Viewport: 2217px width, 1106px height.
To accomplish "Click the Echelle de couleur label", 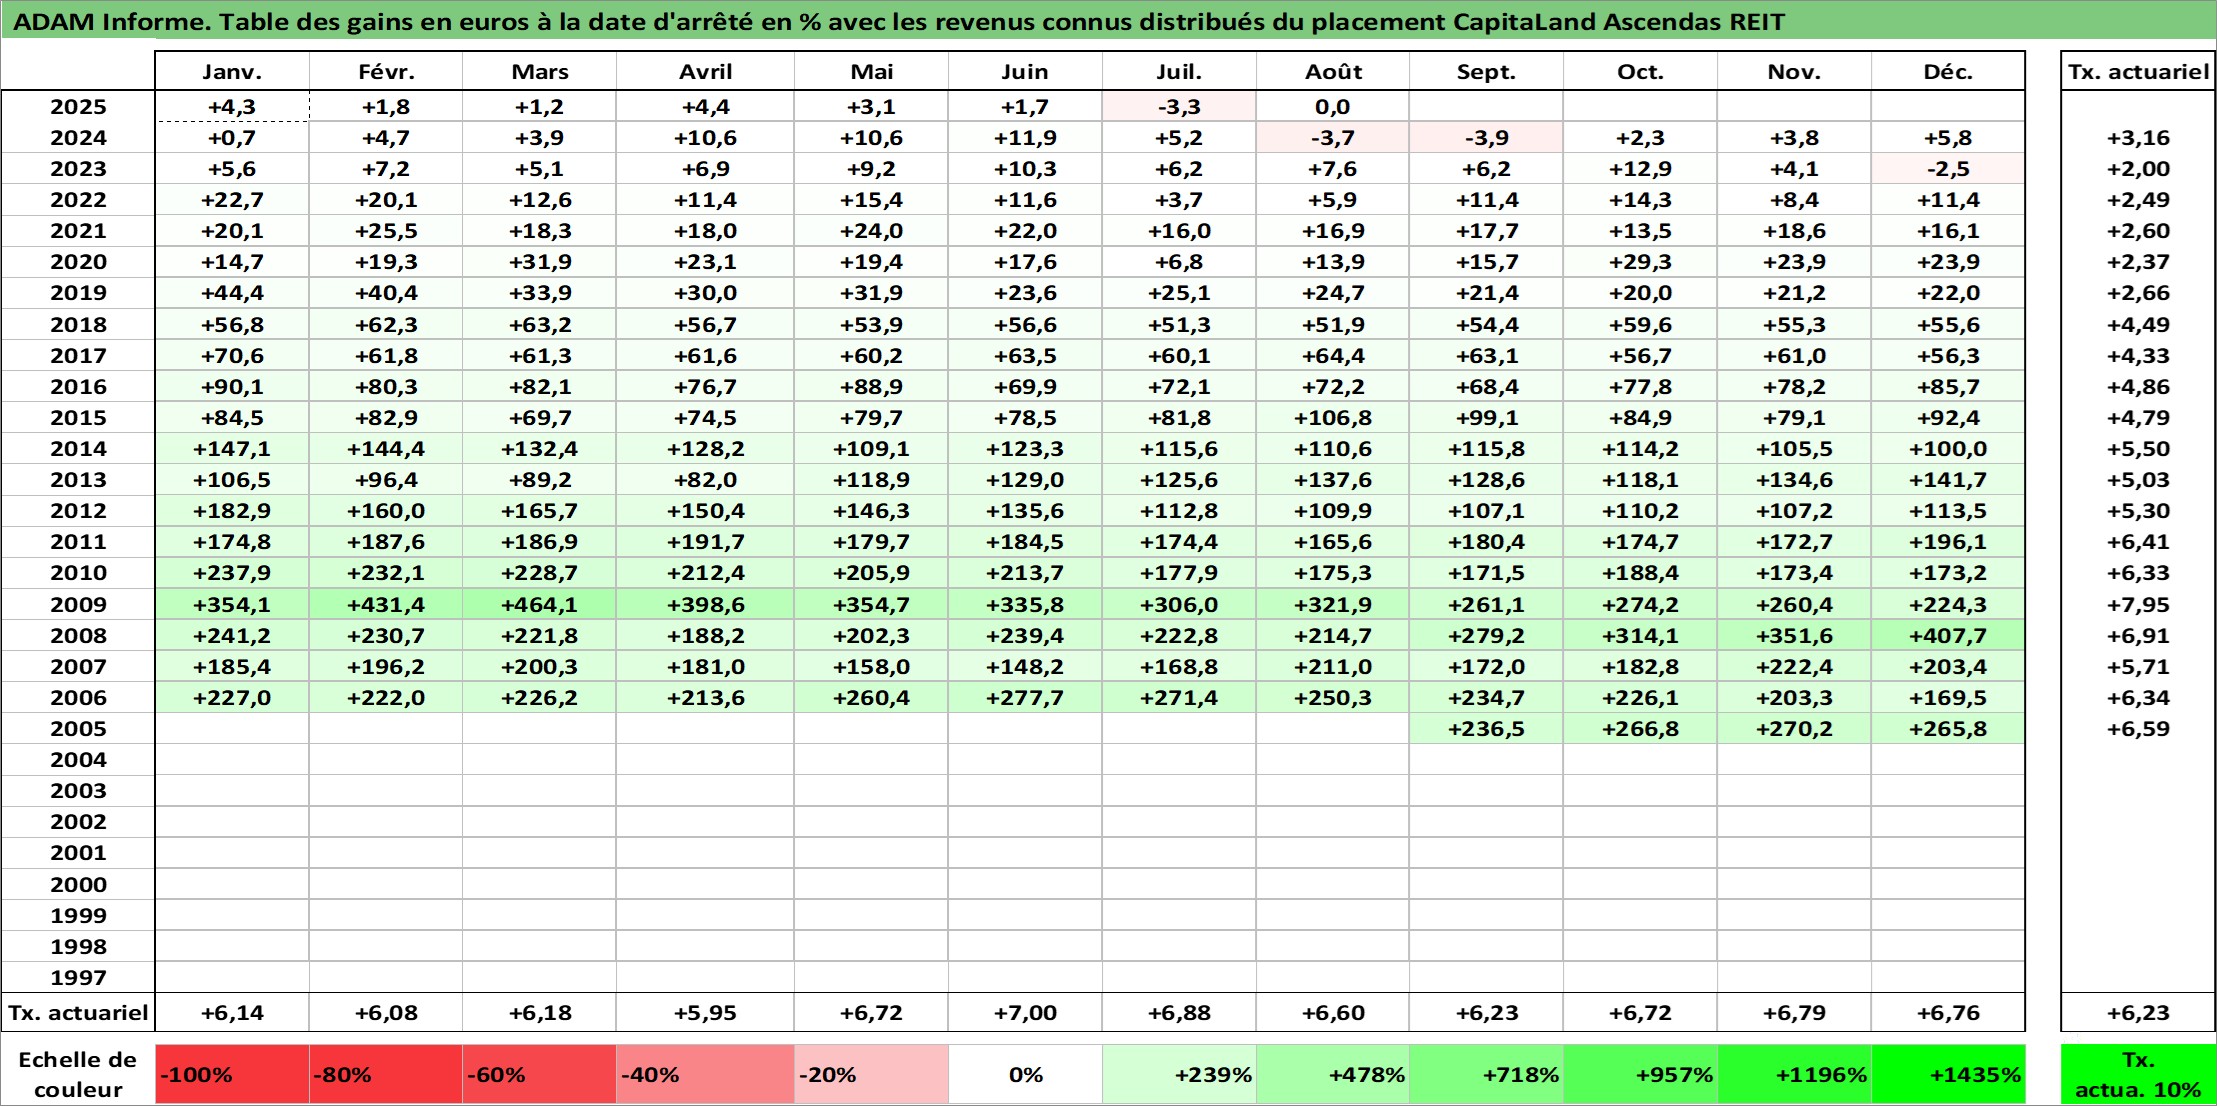I will click(x=78, y=1074).
